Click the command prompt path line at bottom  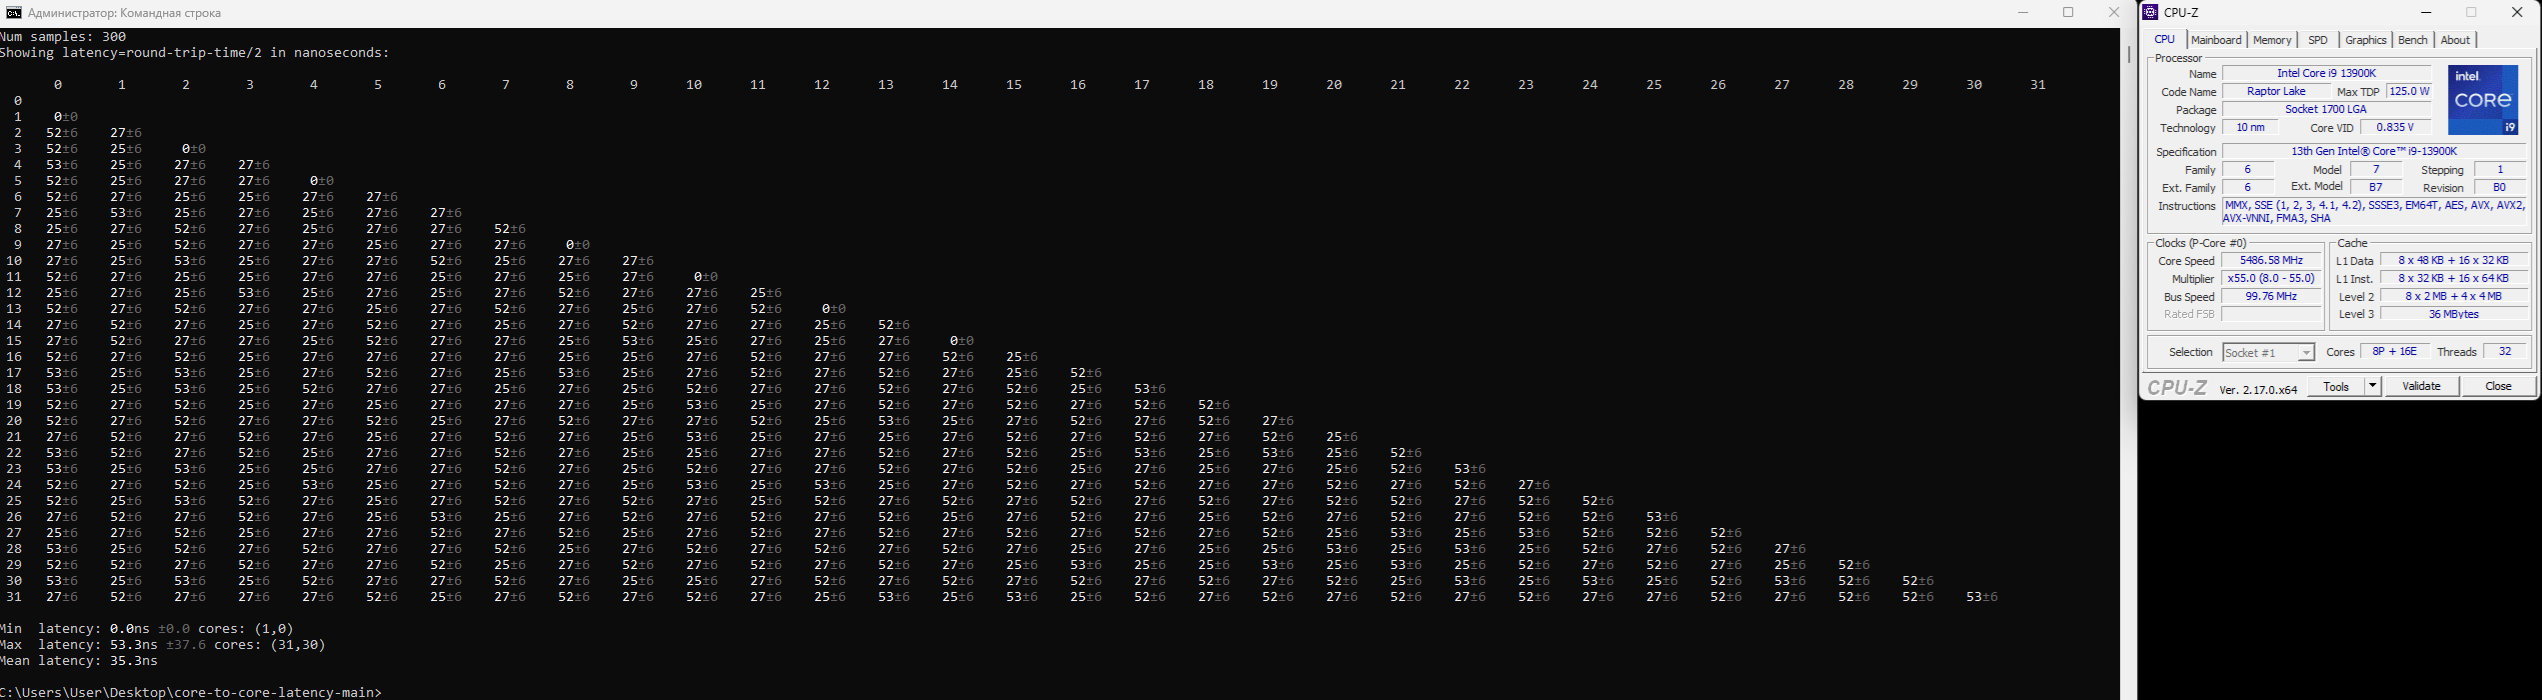point(191,692)
